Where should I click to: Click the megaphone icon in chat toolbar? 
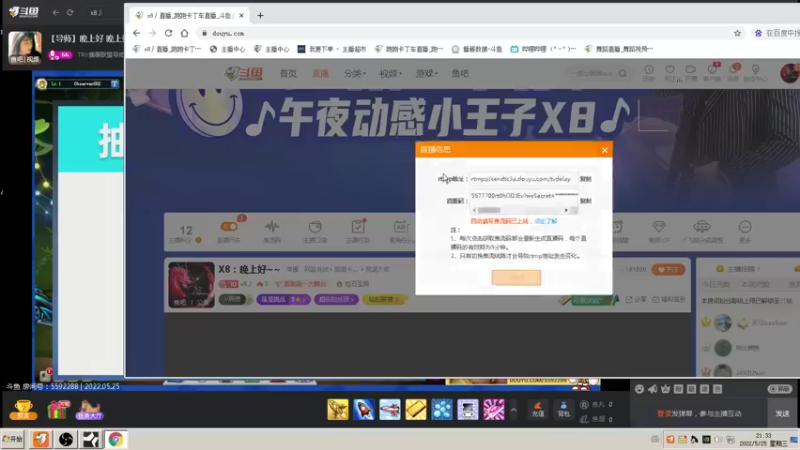[653, 389]
